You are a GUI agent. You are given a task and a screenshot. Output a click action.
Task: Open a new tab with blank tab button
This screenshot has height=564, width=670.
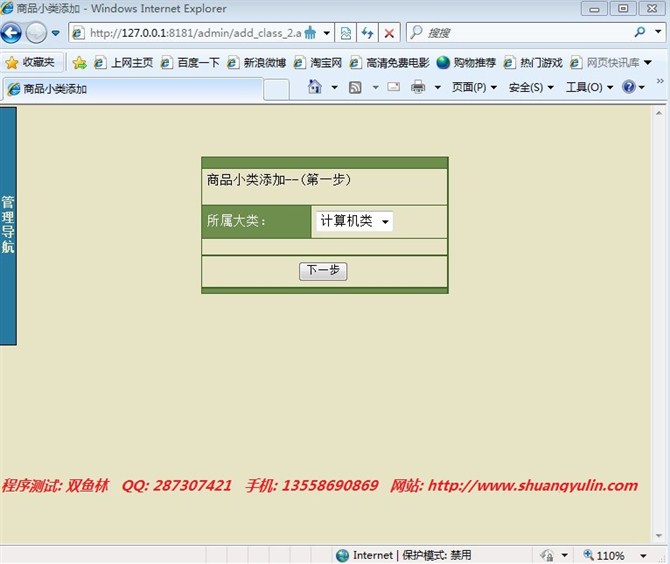tap(276, 90)
